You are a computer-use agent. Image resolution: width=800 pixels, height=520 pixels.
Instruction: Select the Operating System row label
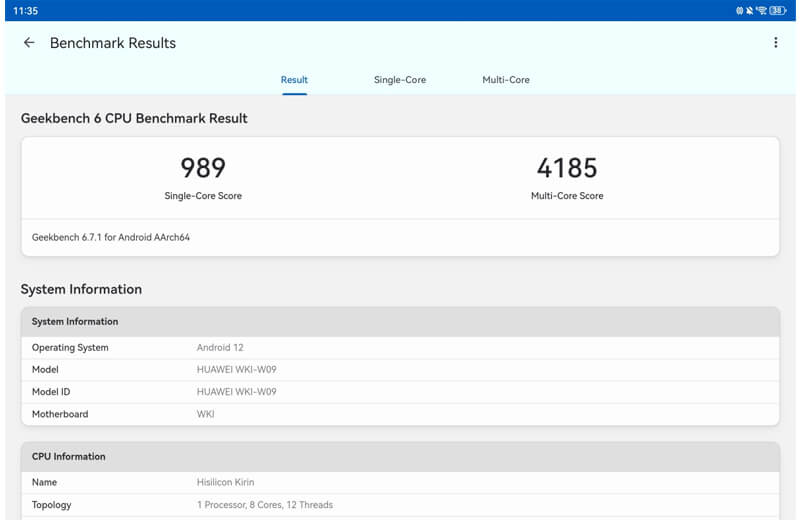[x=70, y=348]
